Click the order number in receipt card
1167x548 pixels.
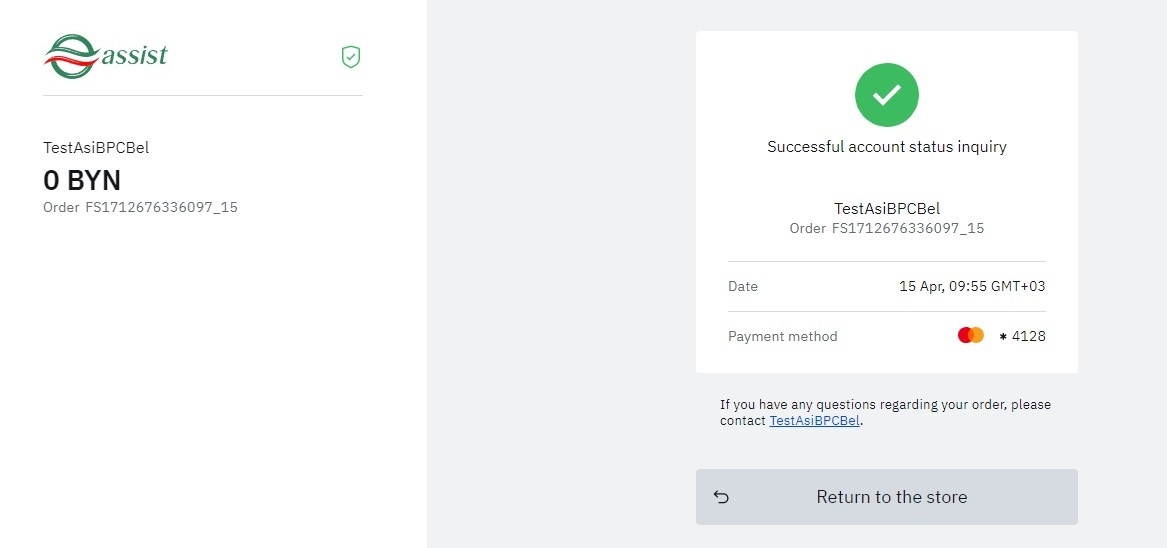coord(886,228)
